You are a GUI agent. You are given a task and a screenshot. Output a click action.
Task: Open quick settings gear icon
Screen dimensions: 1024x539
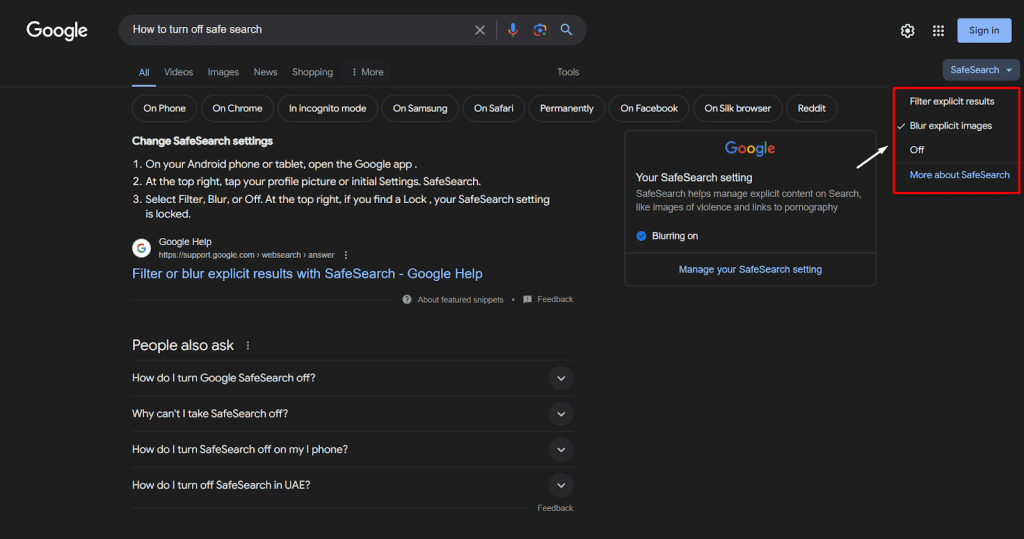(907, 31)
